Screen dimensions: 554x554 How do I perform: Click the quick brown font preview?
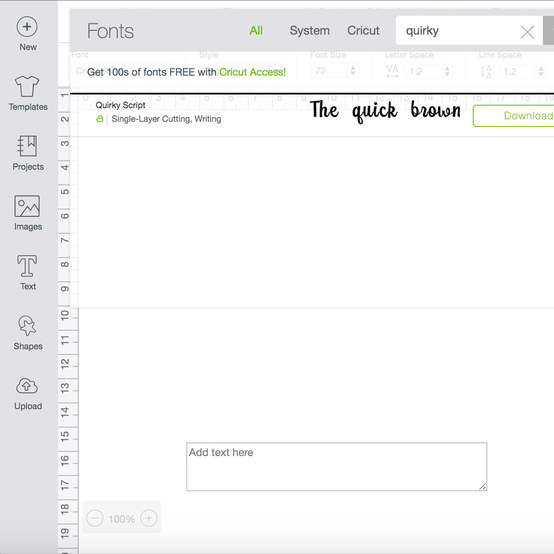tap(385, 111)
